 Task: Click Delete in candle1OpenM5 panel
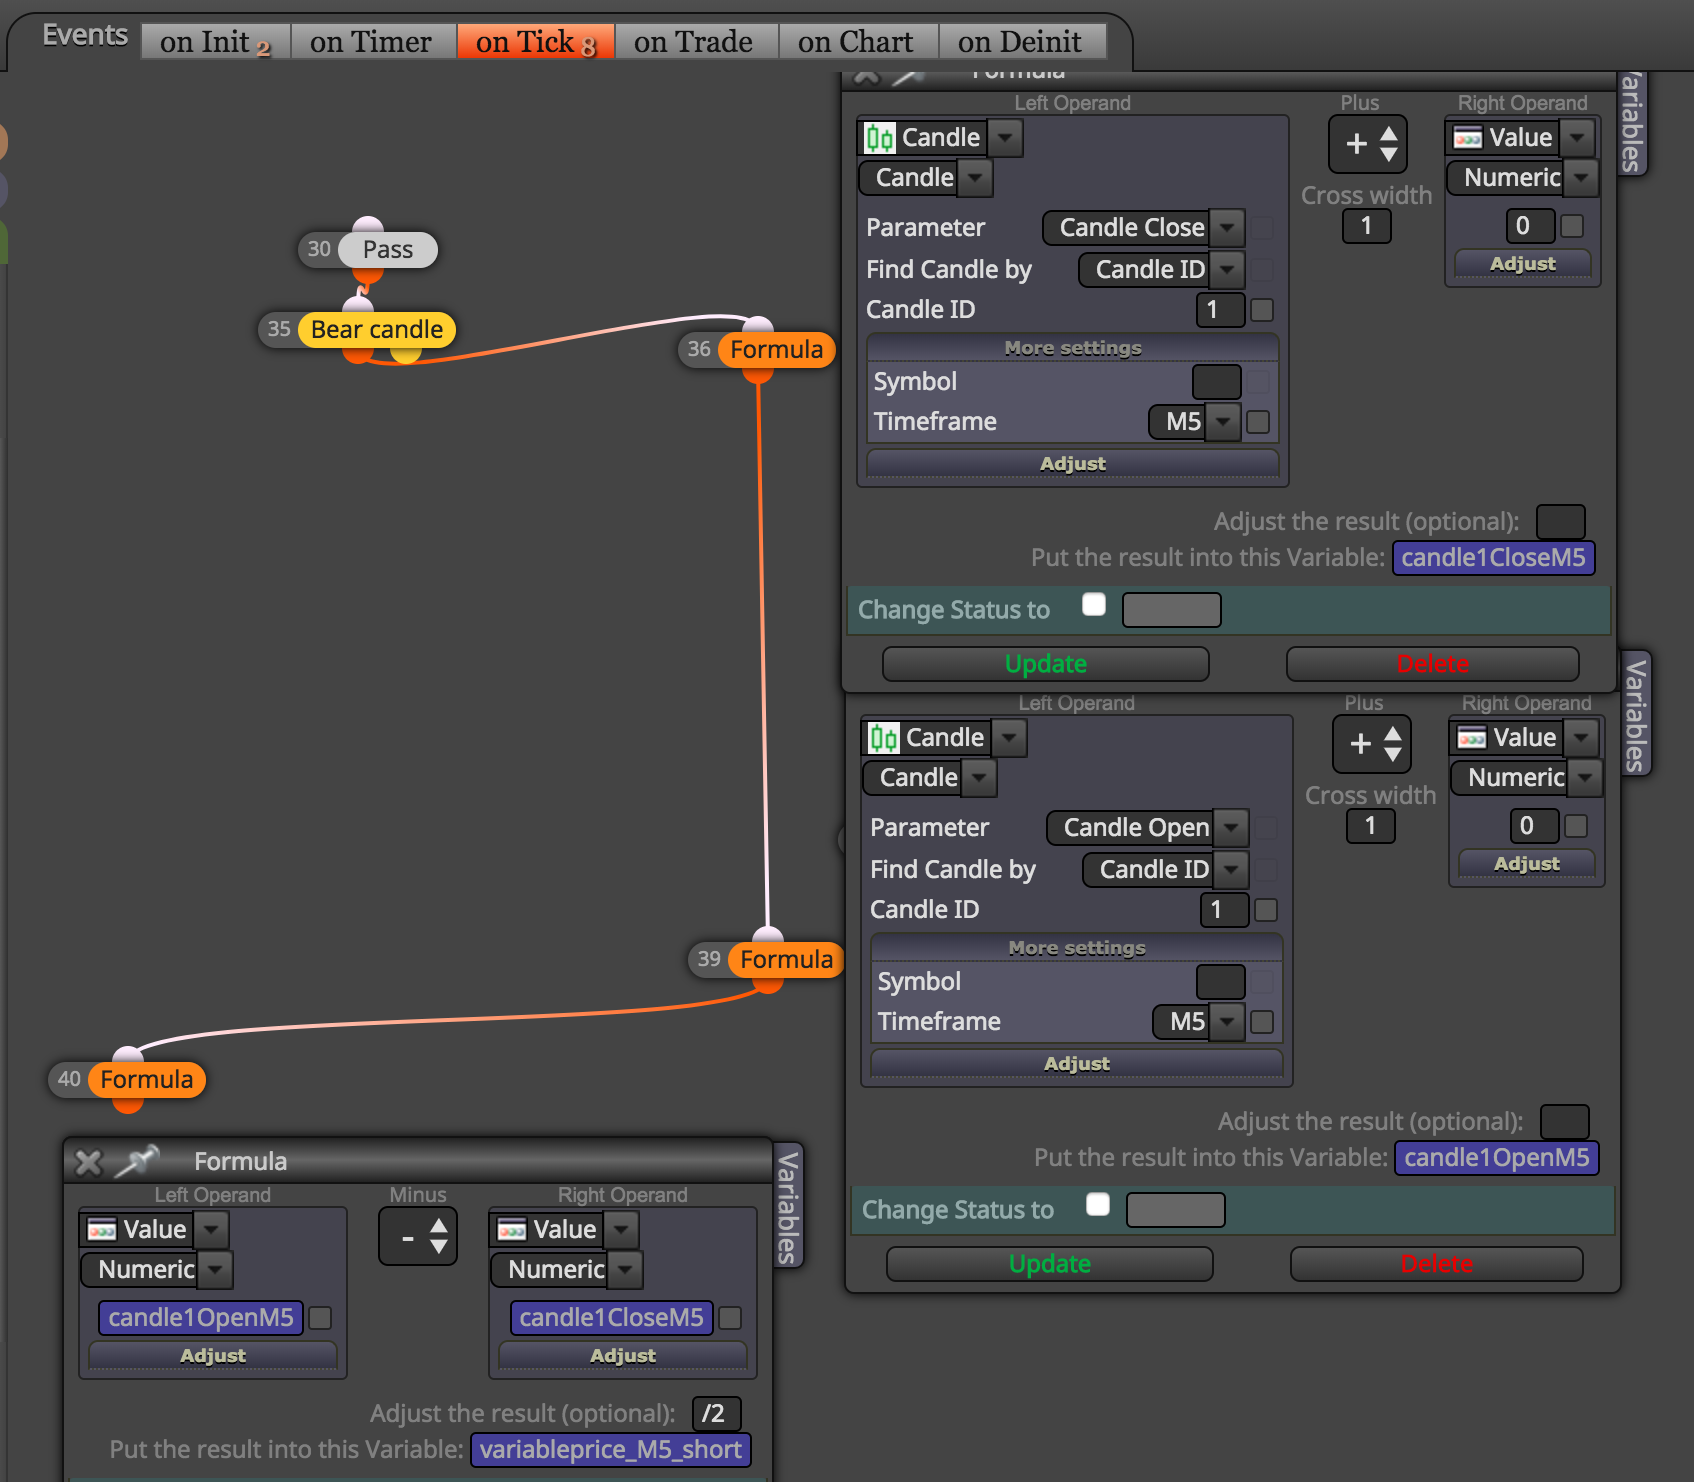click(1437, 1264)
